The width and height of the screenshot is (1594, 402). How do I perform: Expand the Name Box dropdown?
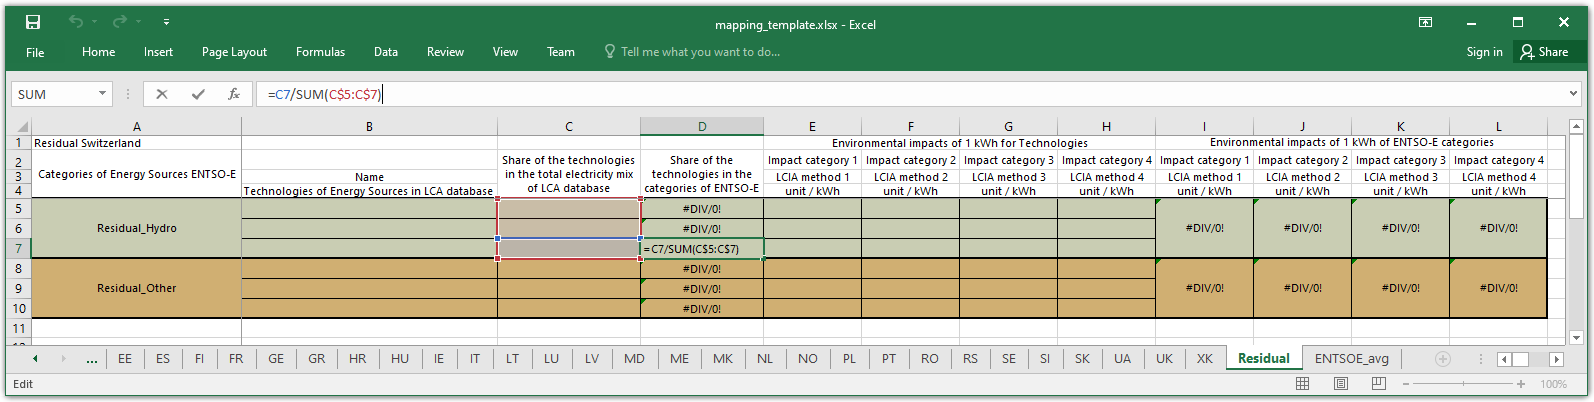pos(102,94)
